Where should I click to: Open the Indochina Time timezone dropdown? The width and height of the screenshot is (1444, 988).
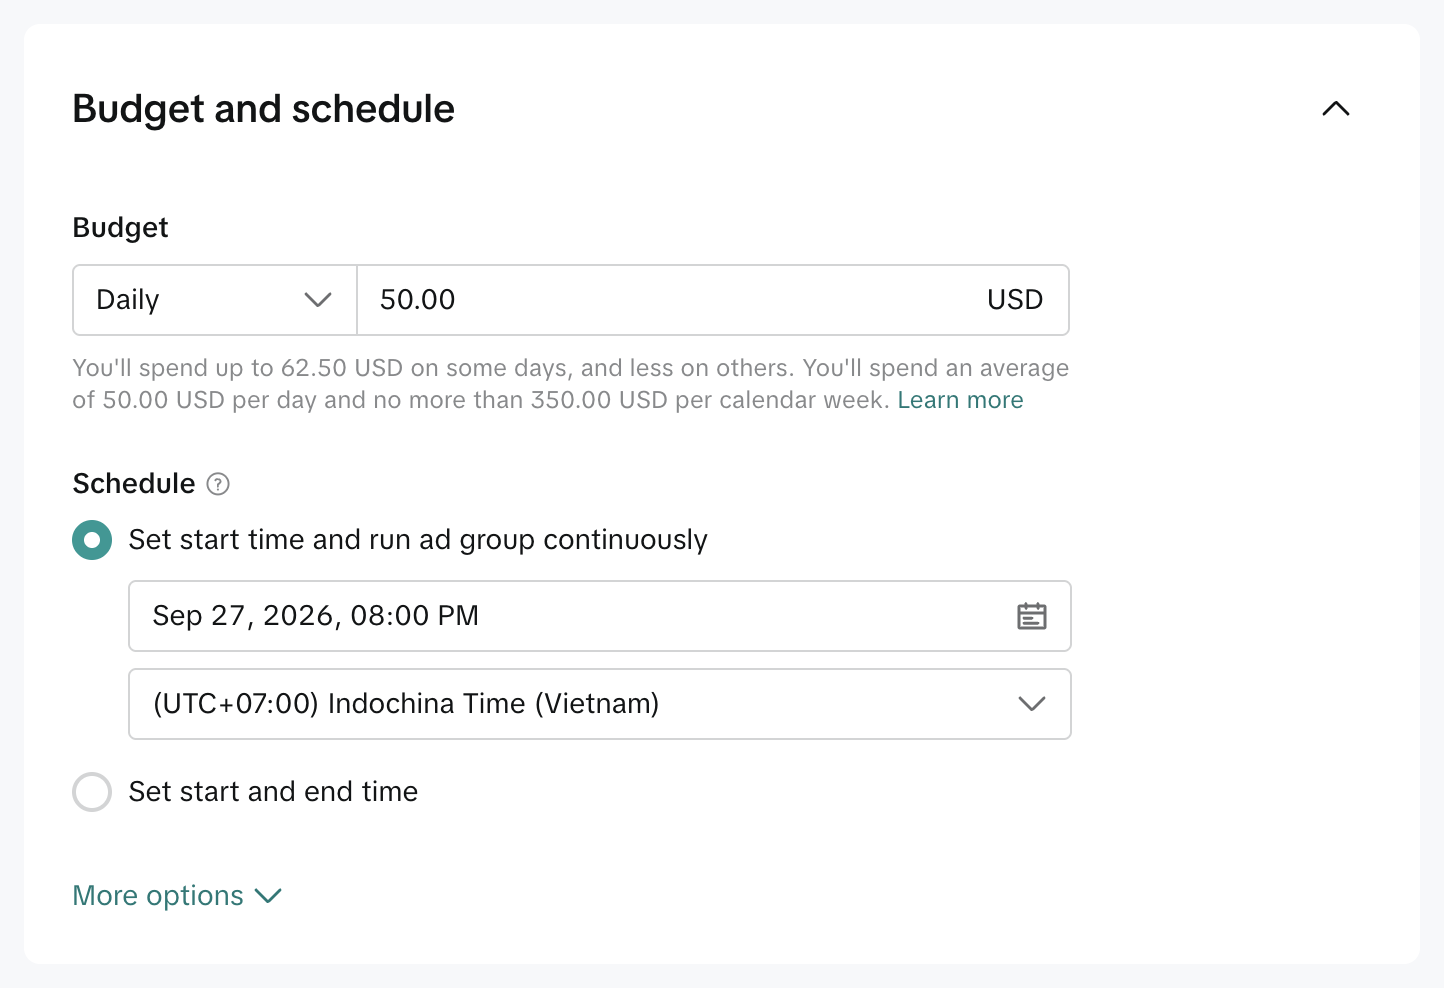(600, 704)
